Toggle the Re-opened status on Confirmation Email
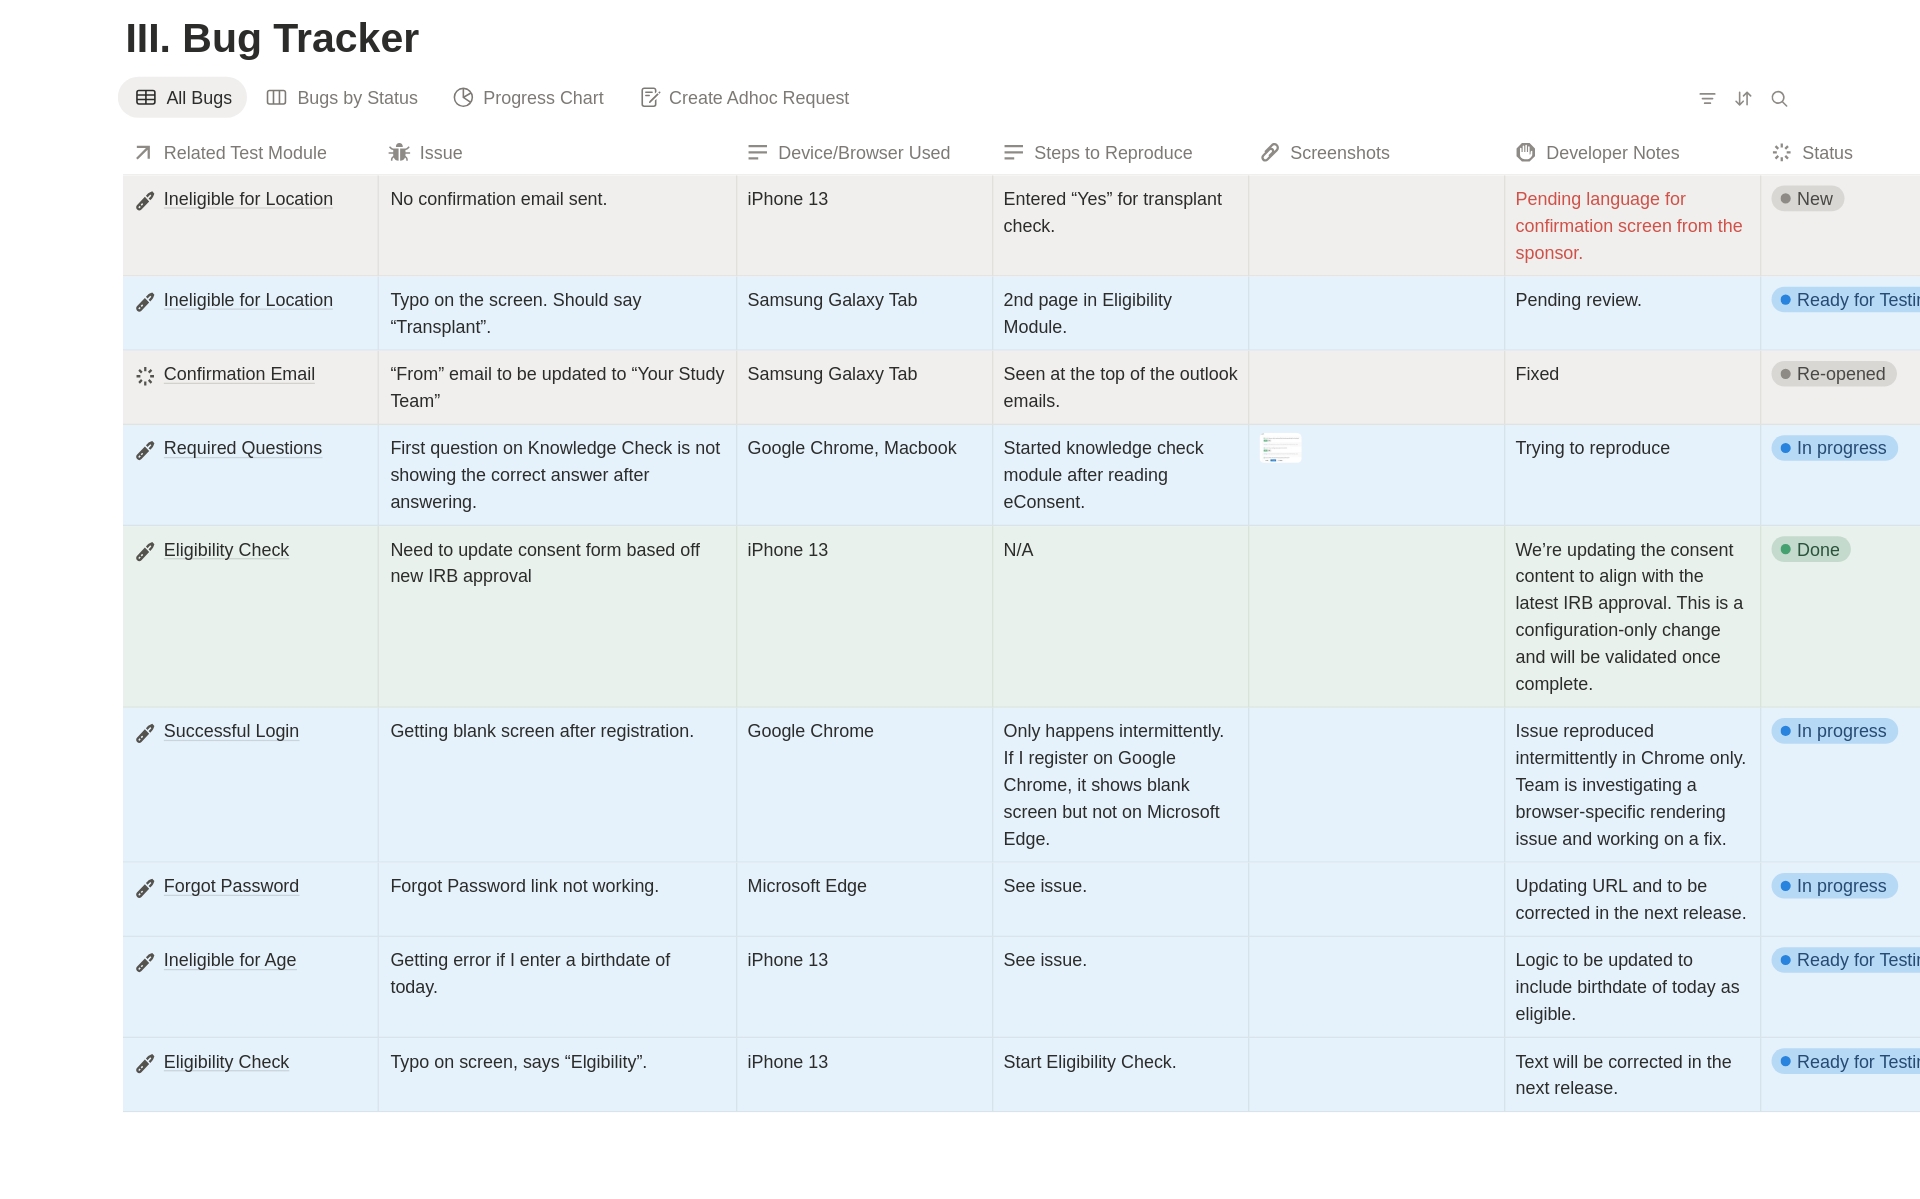Screen dimensions: 1920x1199 (1833, 374)
